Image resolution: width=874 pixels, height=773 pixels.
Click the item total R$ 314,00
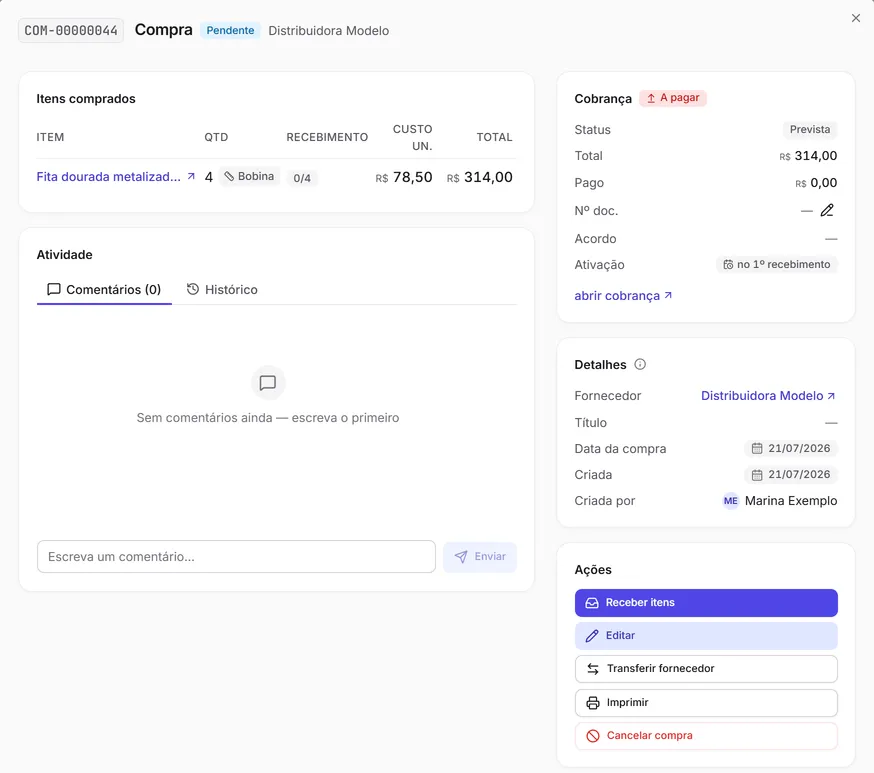click(479, 177)
